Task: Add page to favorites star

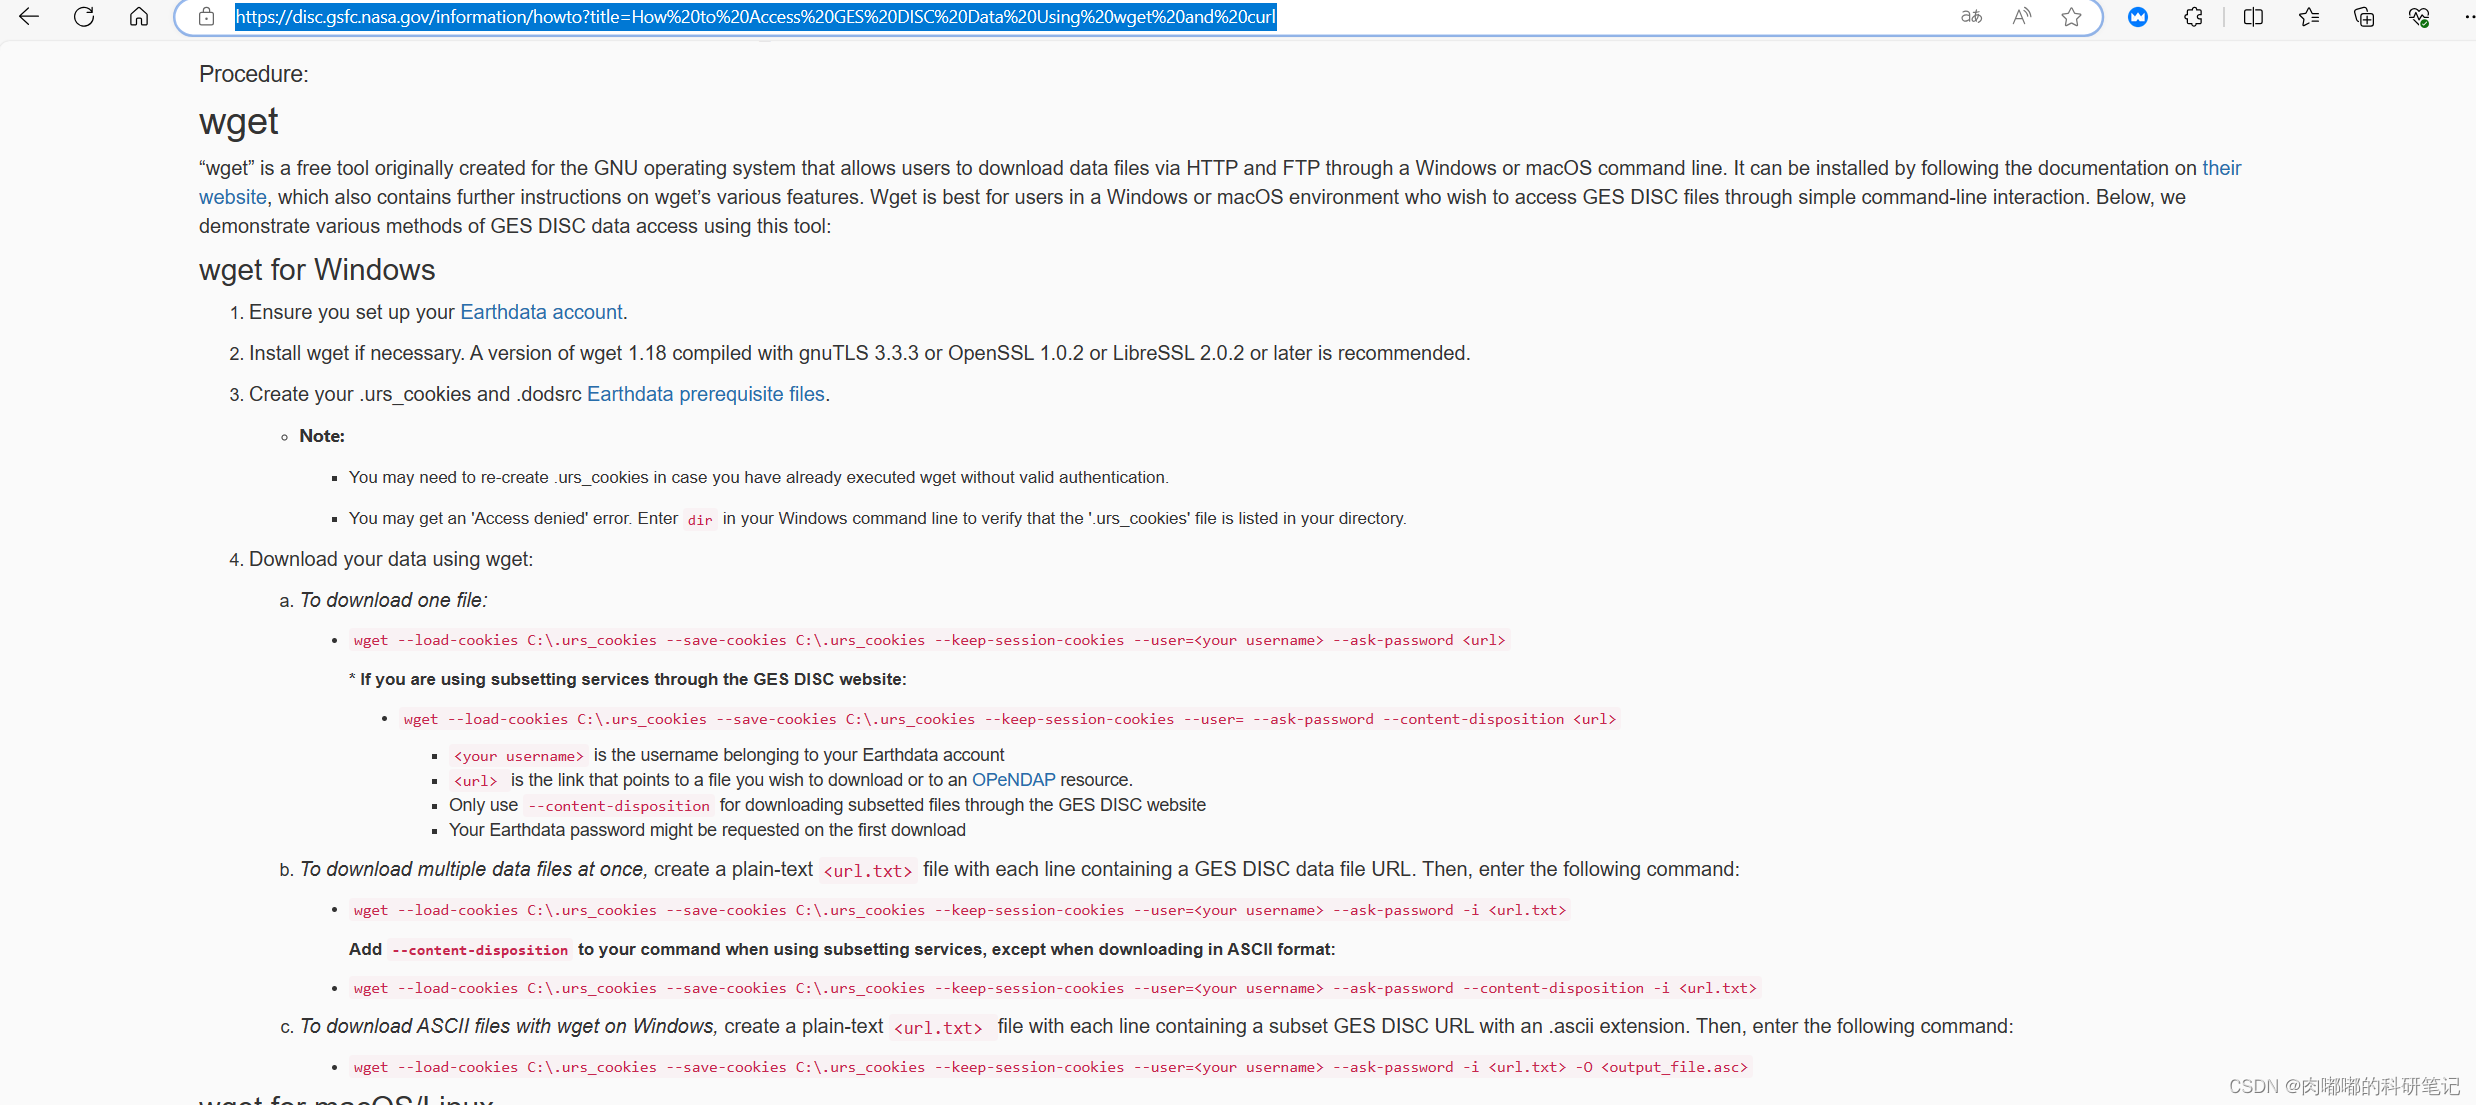Action: 2072,17
